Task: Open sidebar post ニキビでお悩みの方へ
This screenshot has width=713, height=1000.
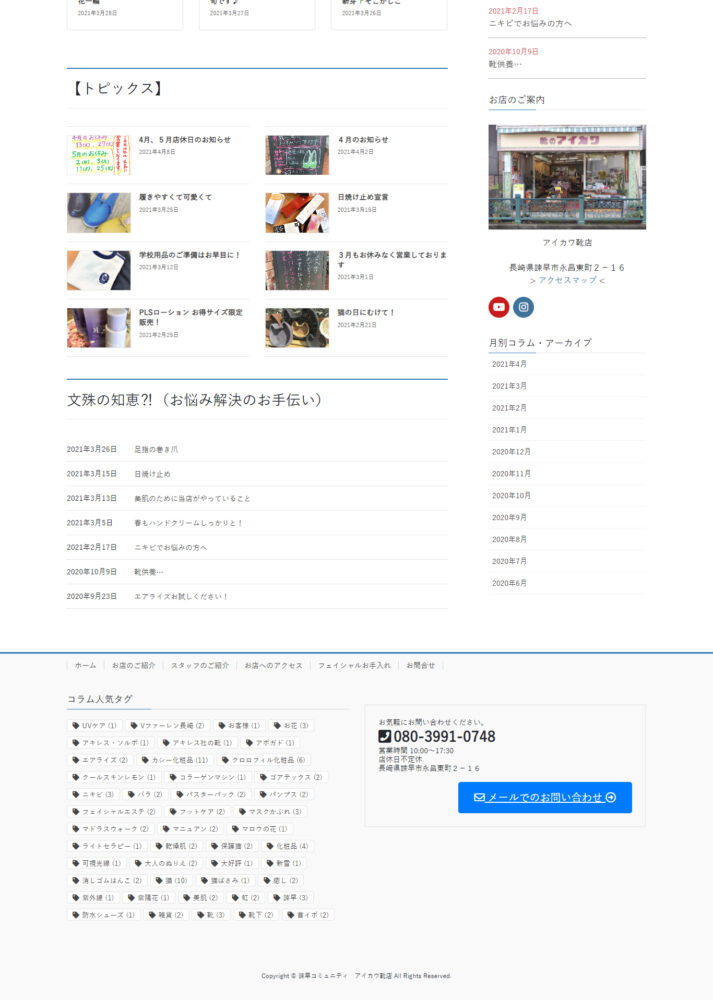Action: (530, 24)
